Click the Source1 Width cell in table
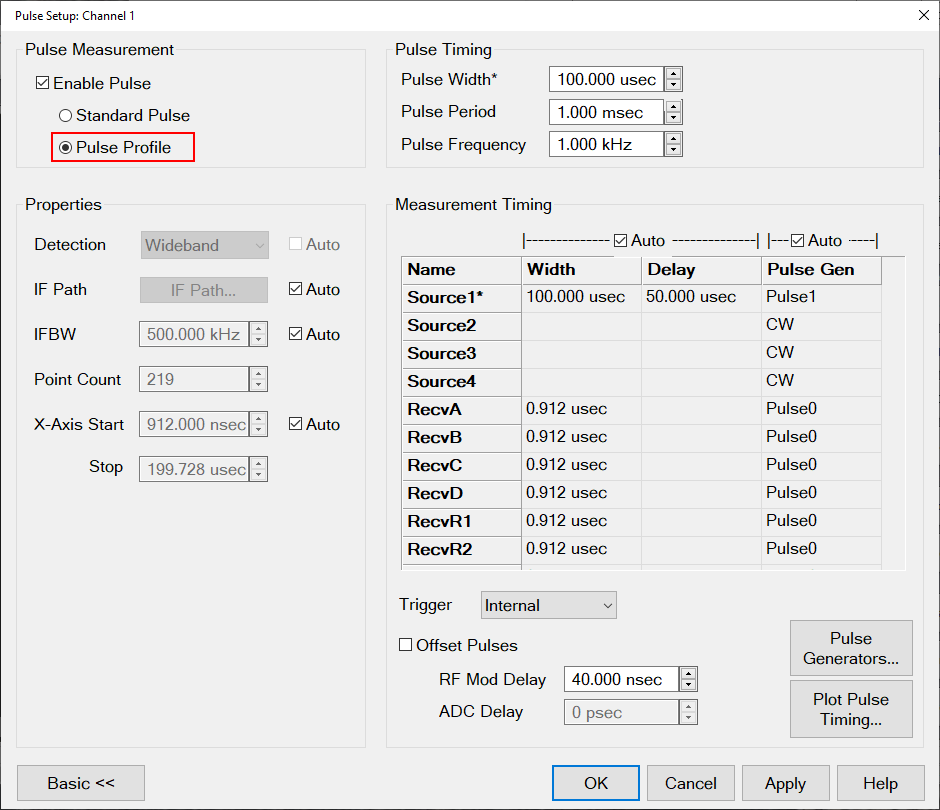This screenshot has height=810, width=940. point(580,298)
